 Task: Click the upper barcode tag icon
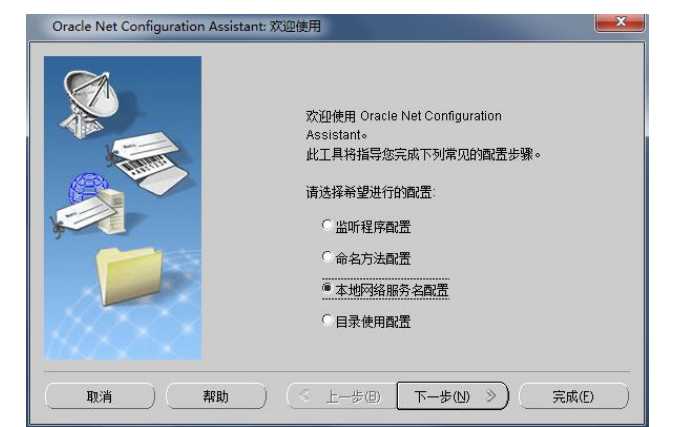(x=147, y=162)
